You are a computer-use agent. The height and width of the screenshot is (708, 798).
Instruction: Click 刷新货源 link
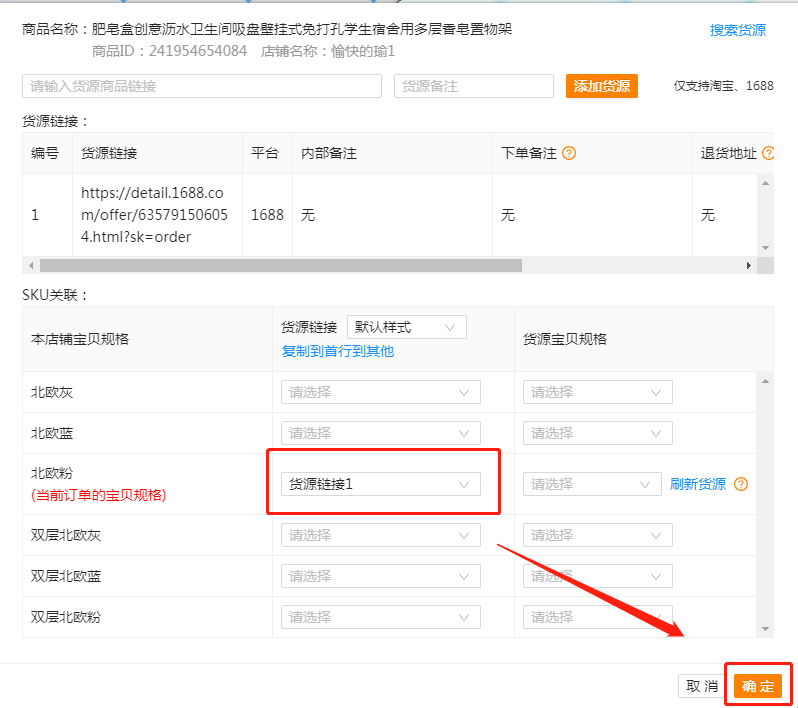tap(698, 484)
